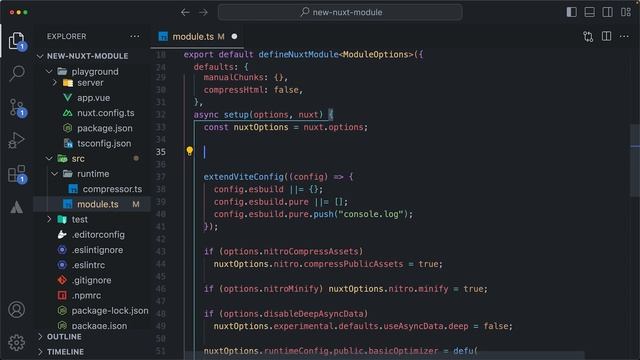Open the Accounts menu
This screenshot has width=640, height=360.
coord(17,310)
